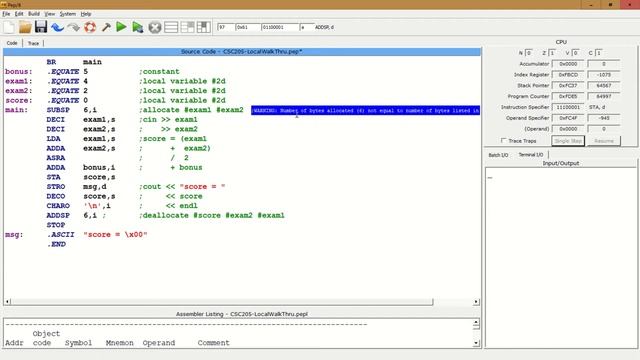Click the Stack Pointer hex value field
640x360 pixels.
pyautogui.click(x=568, y=85)
